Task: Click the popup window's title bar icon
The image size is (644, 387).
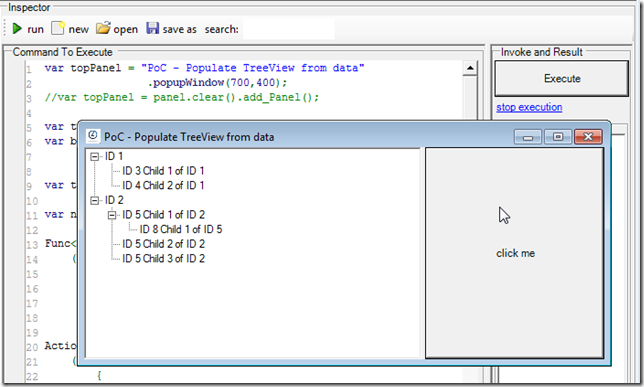Action: [93, 136]
